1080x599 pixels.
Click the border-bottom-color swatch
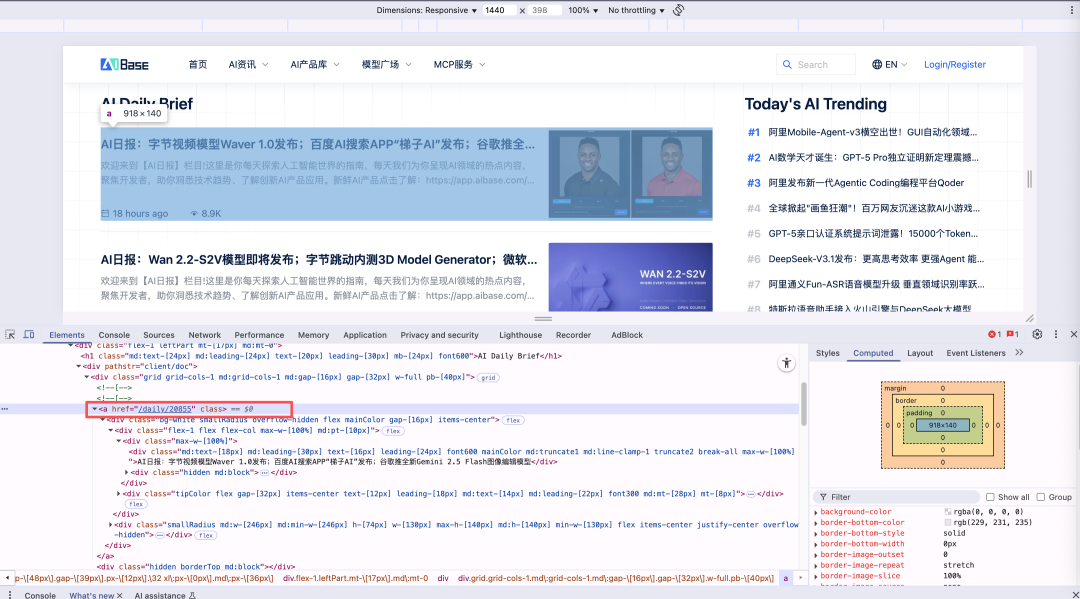[x=948, y=523]
